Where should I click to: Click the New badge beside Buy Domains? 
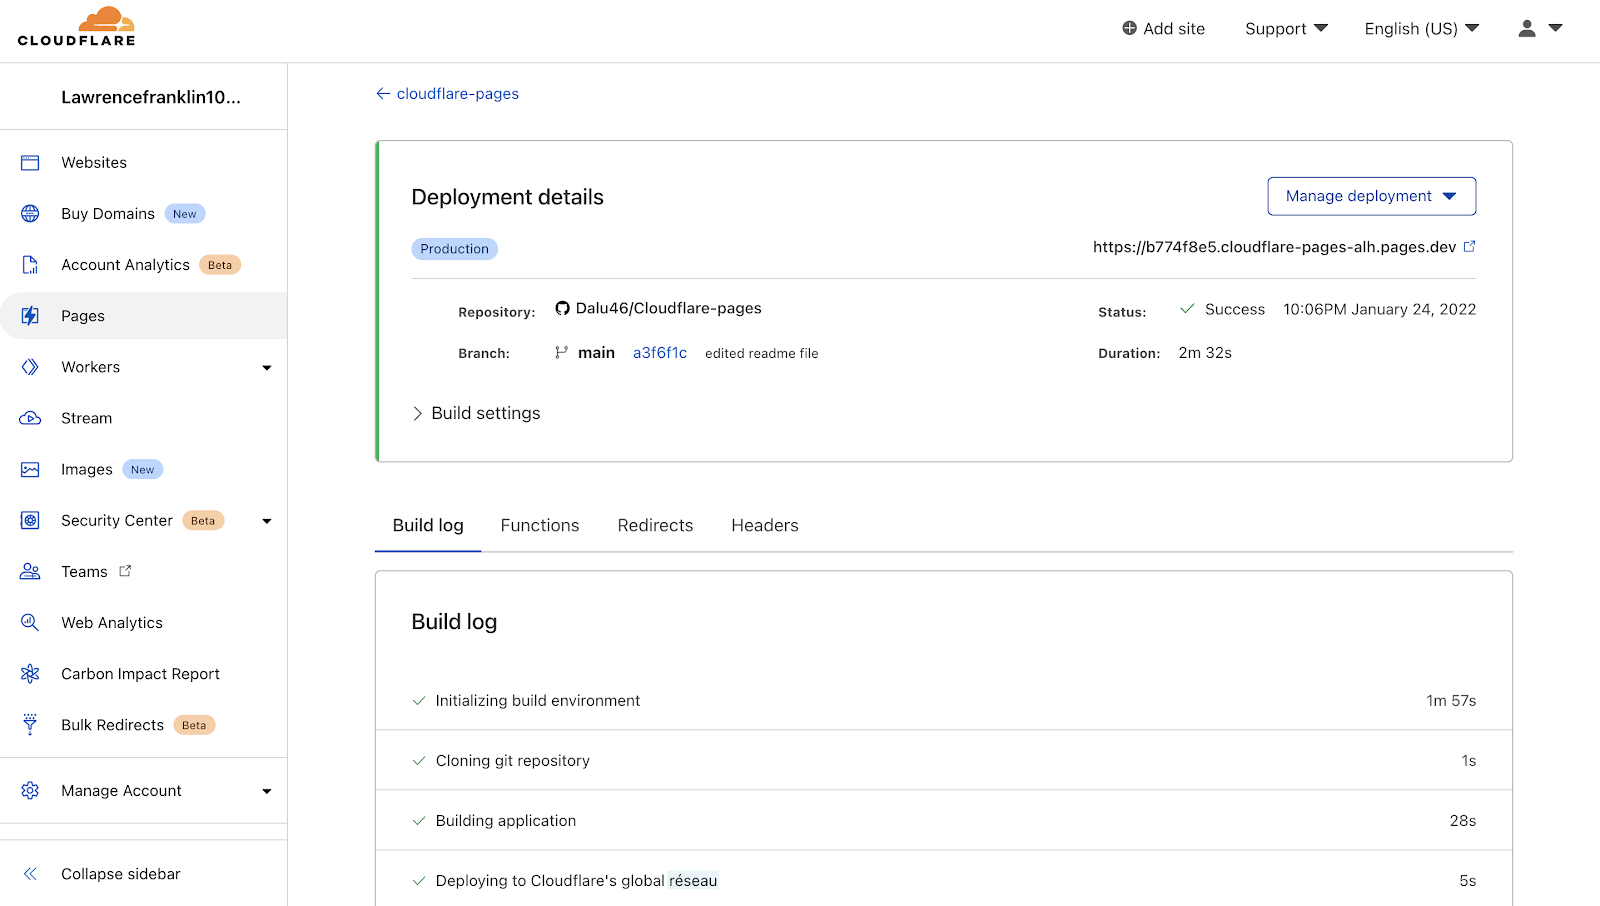[x=185, y=214]
